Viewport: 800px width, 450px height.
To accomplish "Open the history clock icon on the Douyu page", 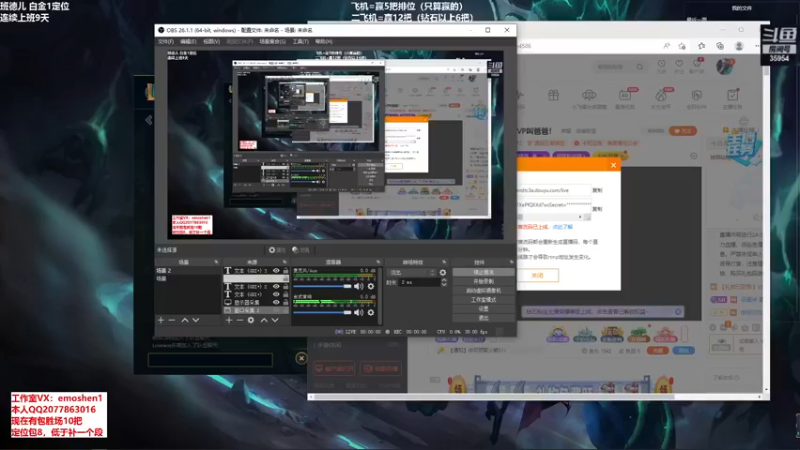I will (x=661, y=64).
